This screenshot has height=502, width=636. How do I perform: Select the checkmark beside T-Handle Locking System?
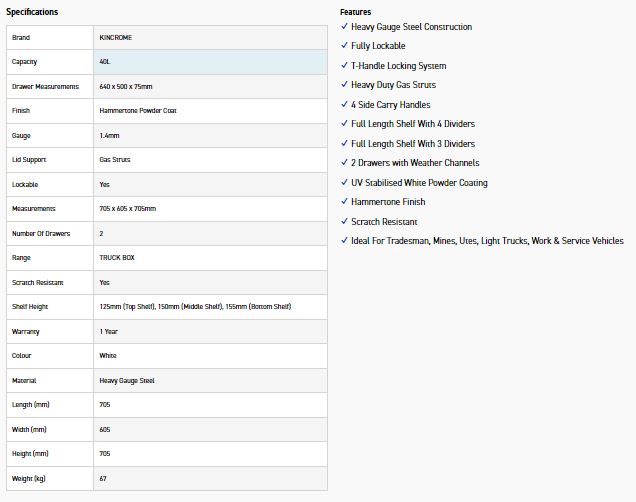344,65
